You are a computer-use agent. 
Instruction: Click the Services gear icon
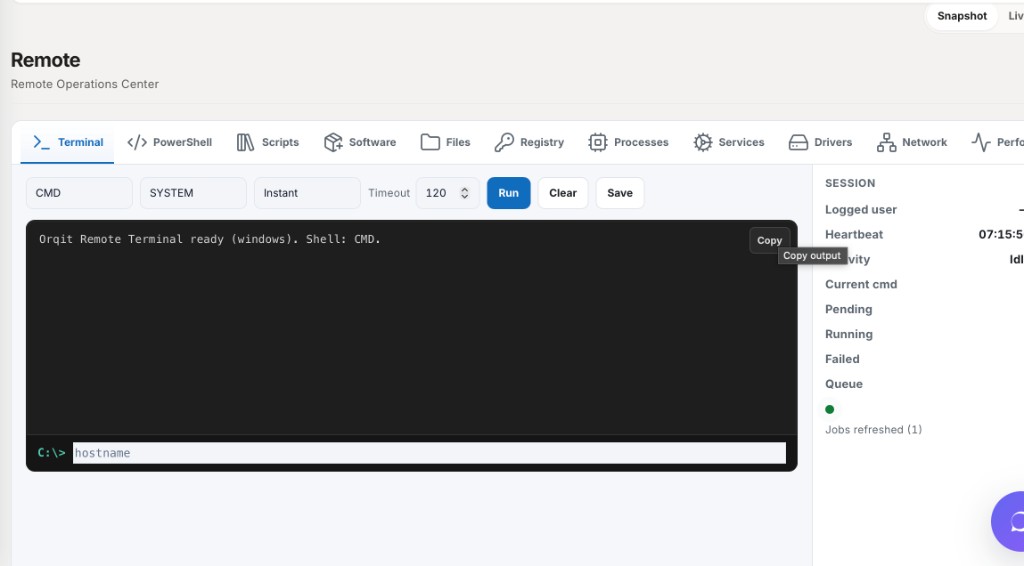[x=703, y=142]
